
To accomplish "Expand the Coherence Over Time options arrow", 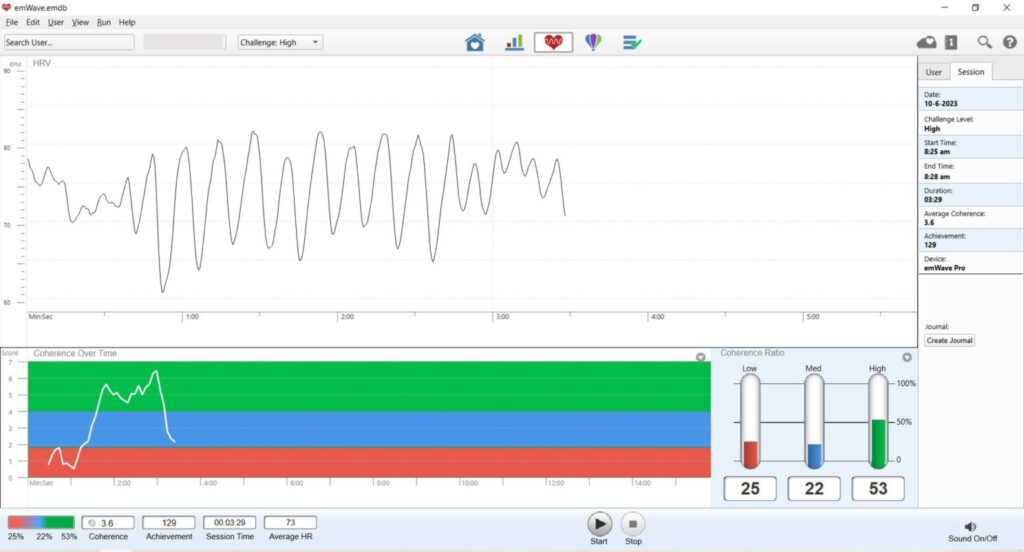I will click(x=700, y=357).
